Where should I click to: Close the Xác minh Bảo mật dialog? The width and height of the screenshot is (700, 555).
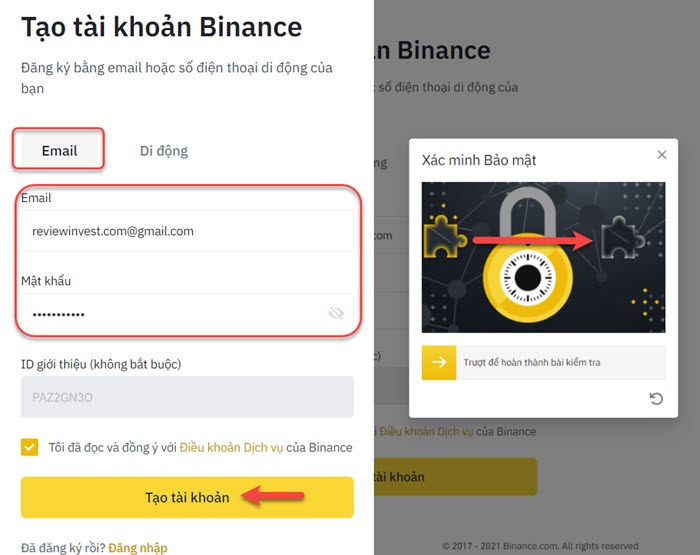(661, 155)
